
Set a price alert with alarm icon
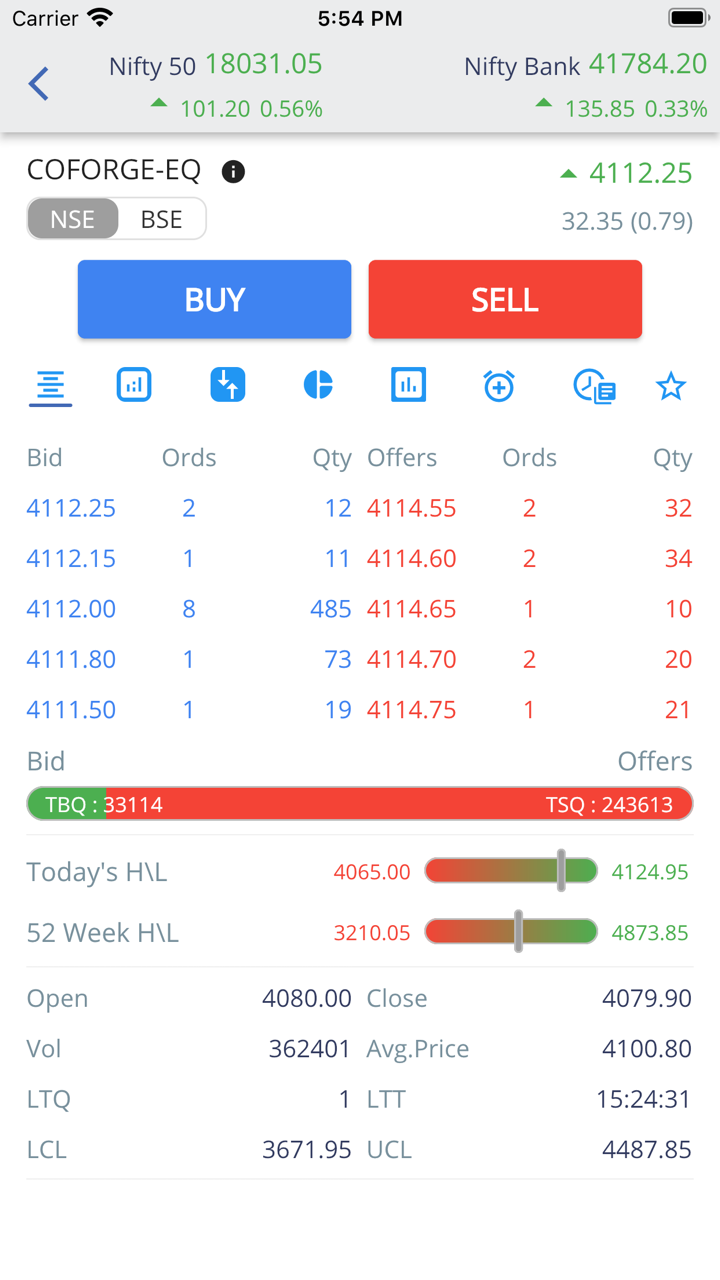499,385
